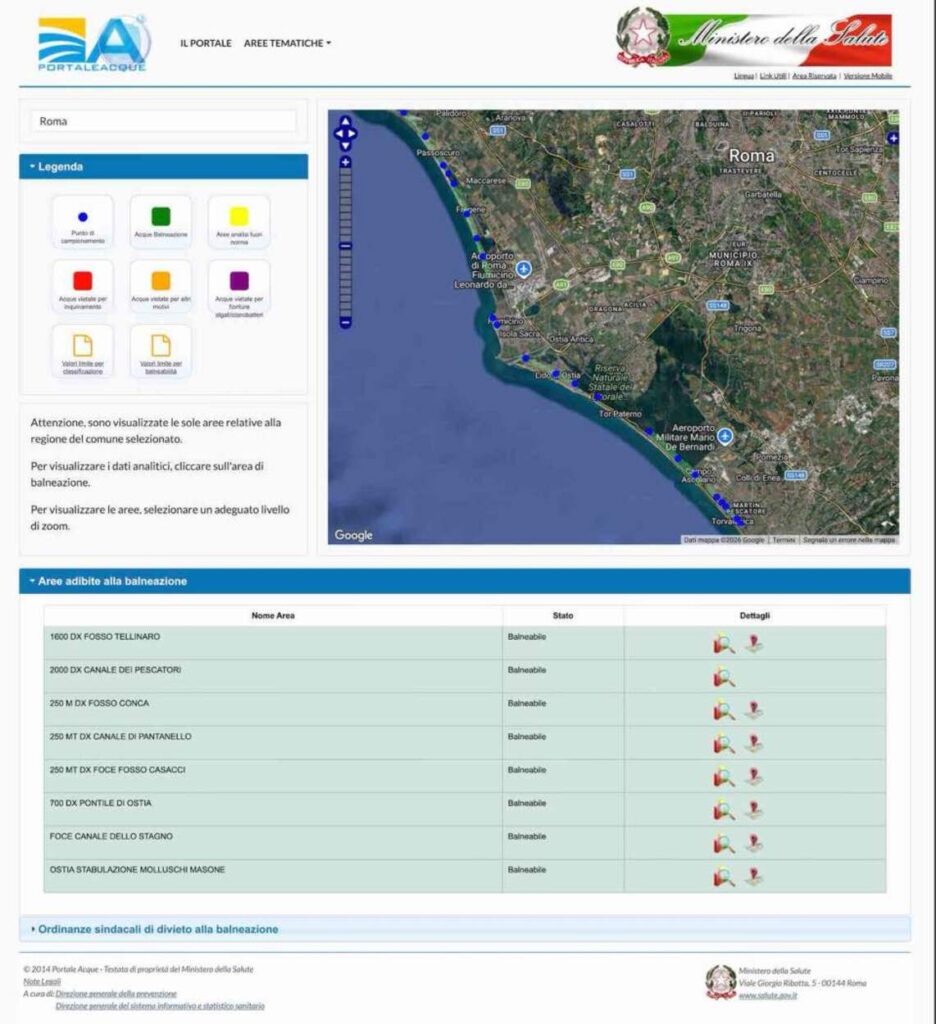The height and width of the screenshot is (1024, 936).
Task: Open Note Legali footer link
Action: coord(42,982)
